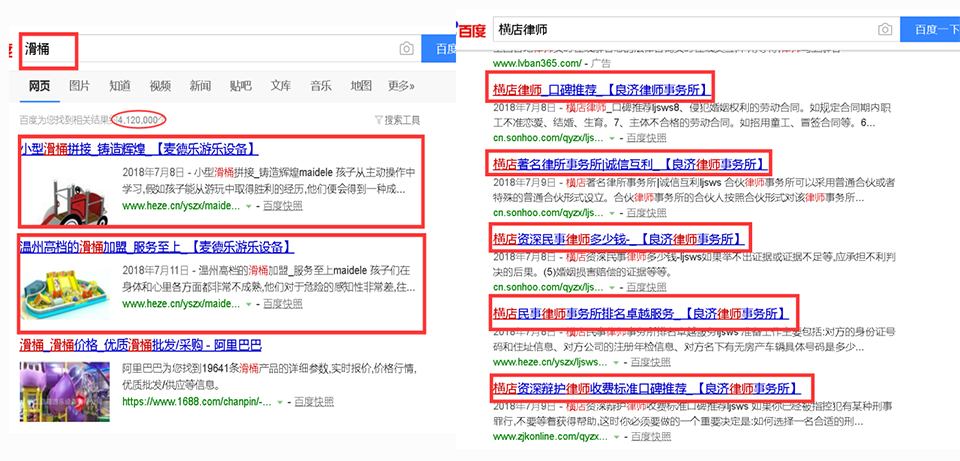Open result 横店律师_口碑推荐_【良济律师事务所】
Image resolution: width=960 pixels, height=461 pixels.
click(x=600, y=91)
